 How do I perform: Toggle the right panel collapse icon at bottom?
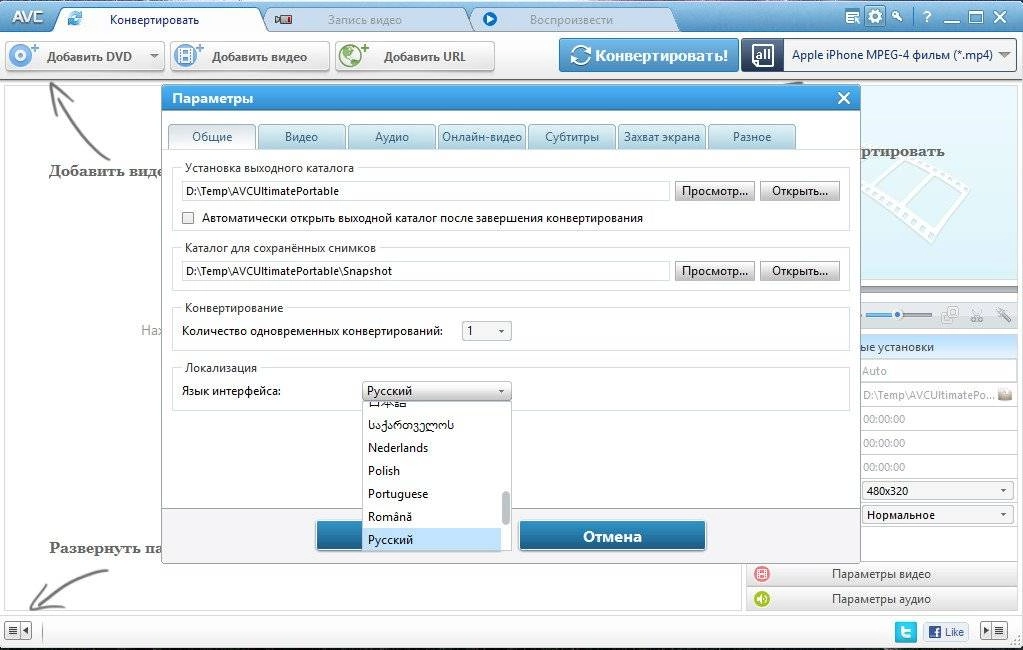click(x=994, y=630)
